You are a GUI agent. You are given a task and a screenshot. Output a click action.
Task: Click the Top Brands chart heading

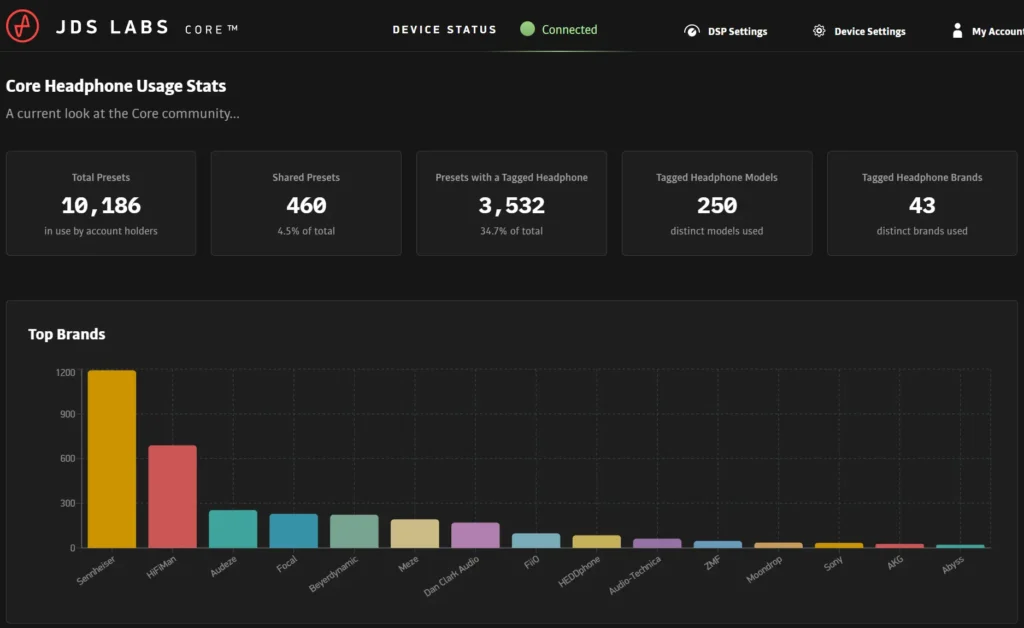(67, 334)
